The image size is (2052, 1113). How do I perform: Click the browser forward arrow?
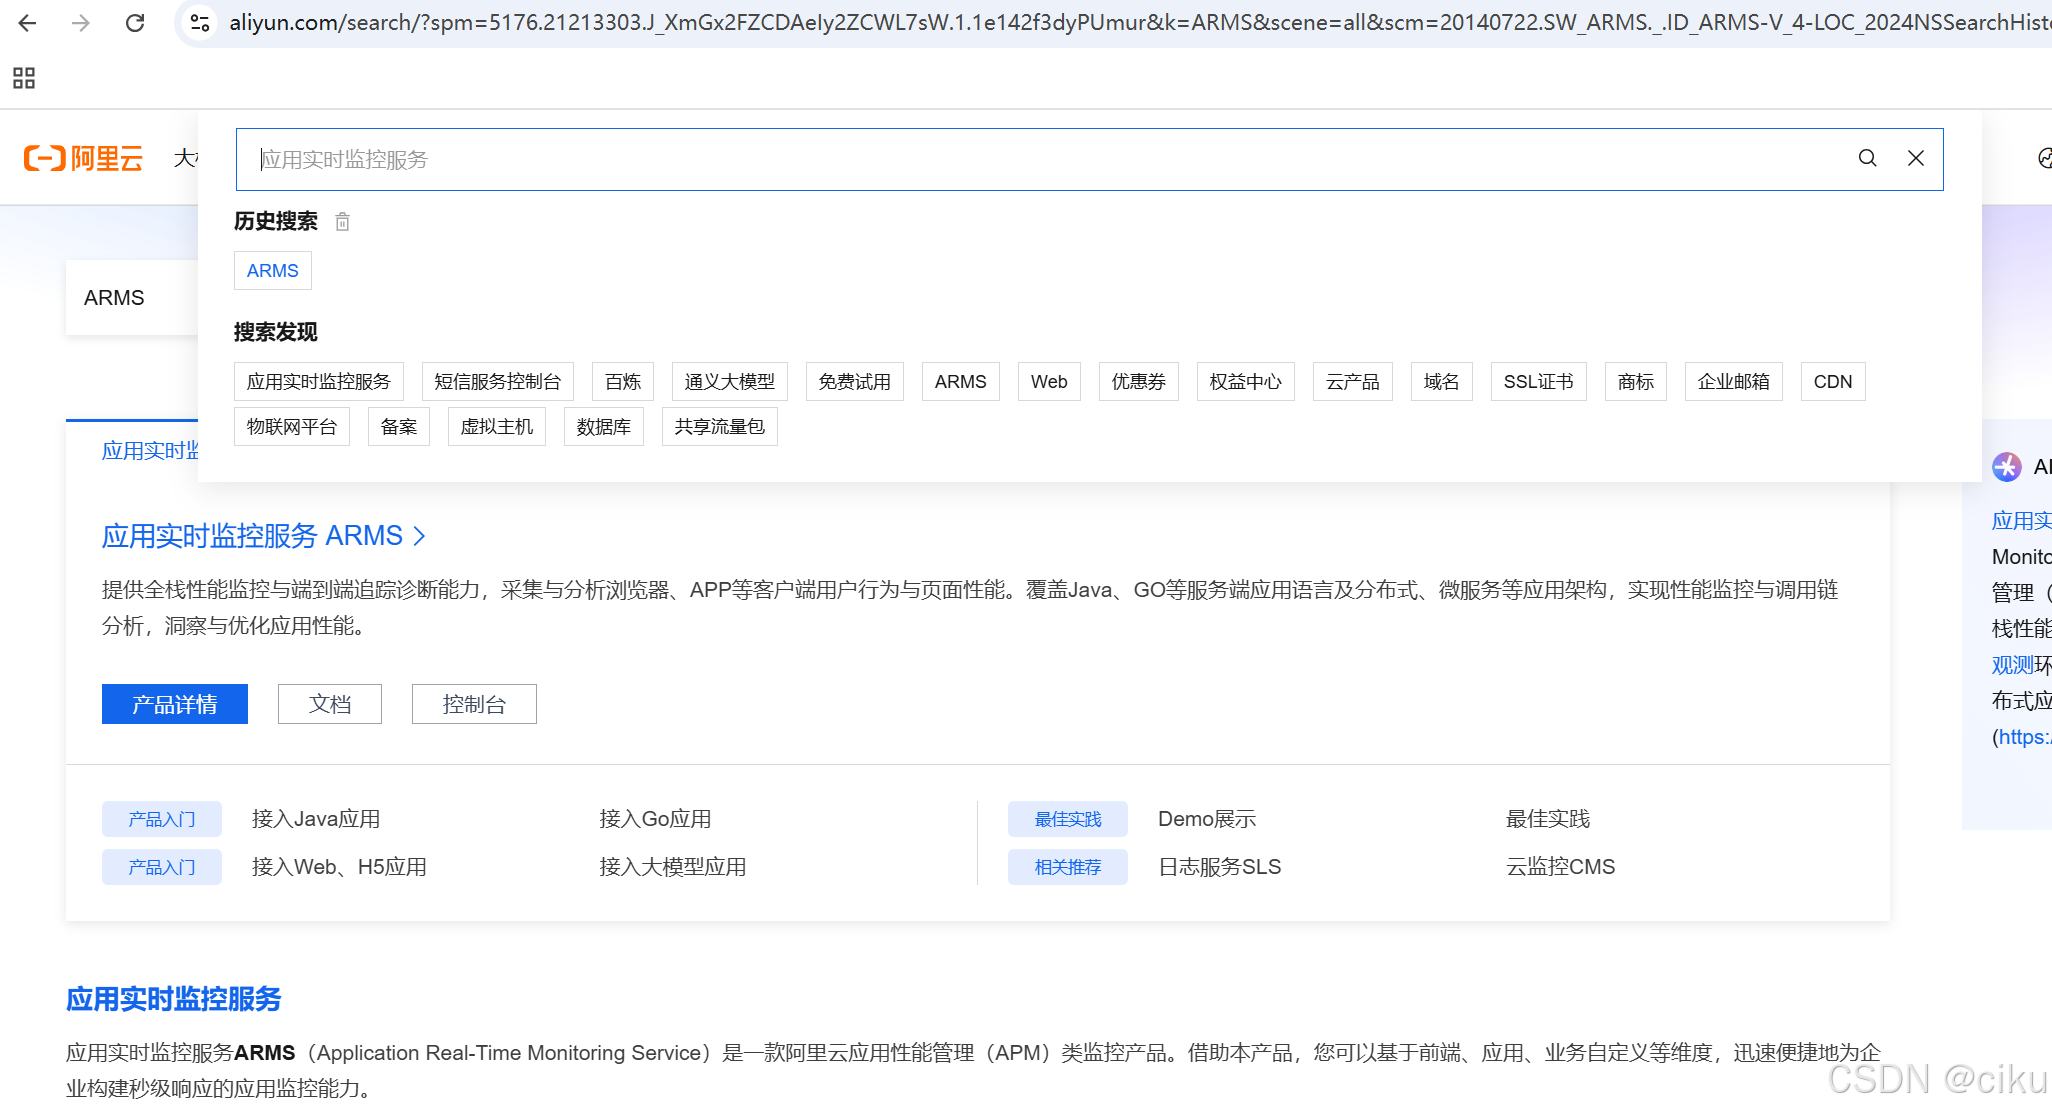(x=81, y=22)
